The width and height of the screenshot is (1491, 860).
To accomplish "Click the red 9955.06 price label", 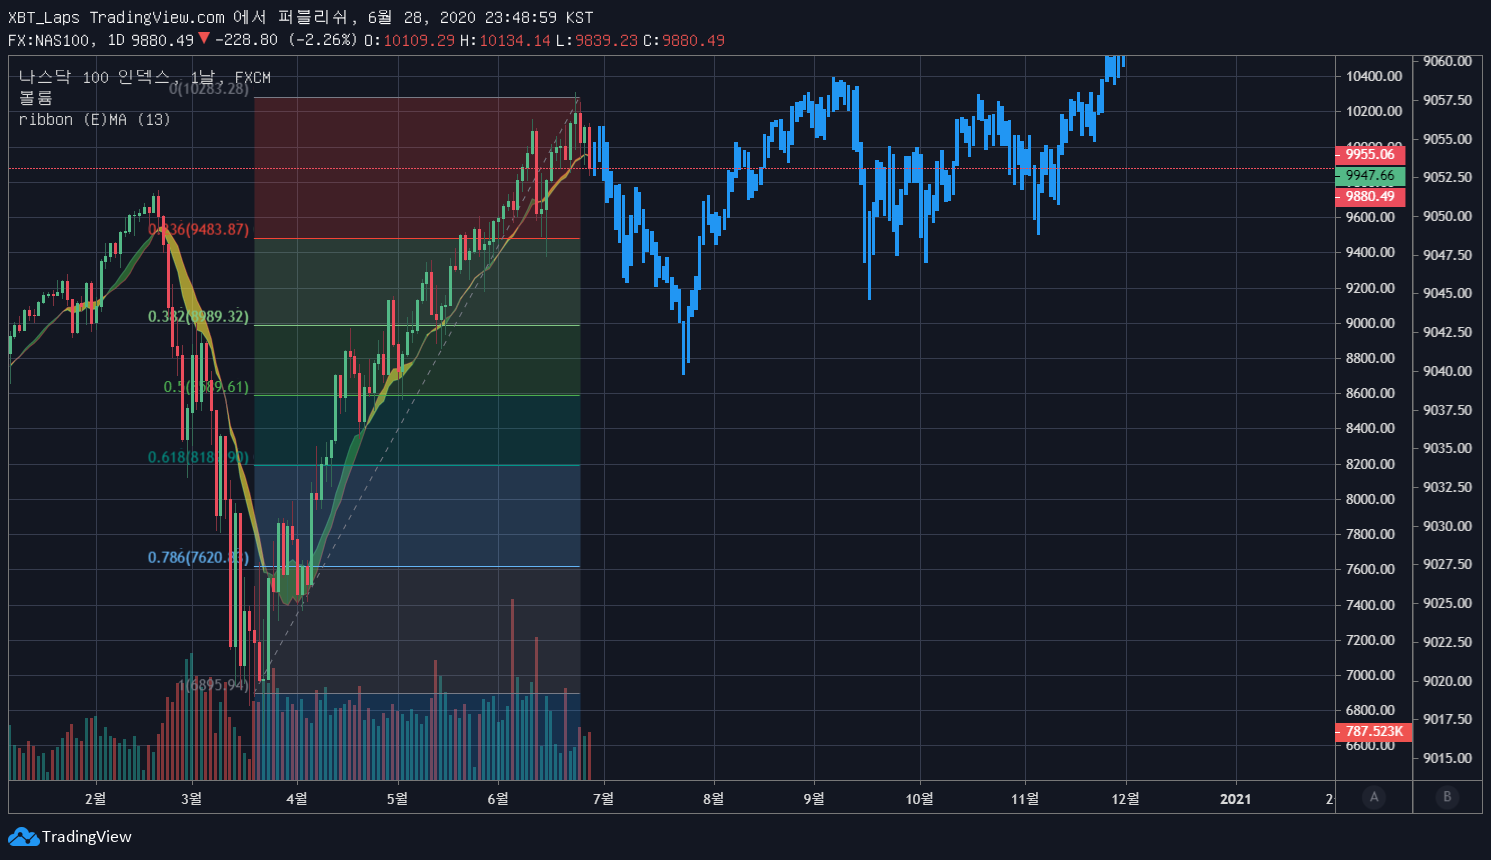I will click(1370, 154).
